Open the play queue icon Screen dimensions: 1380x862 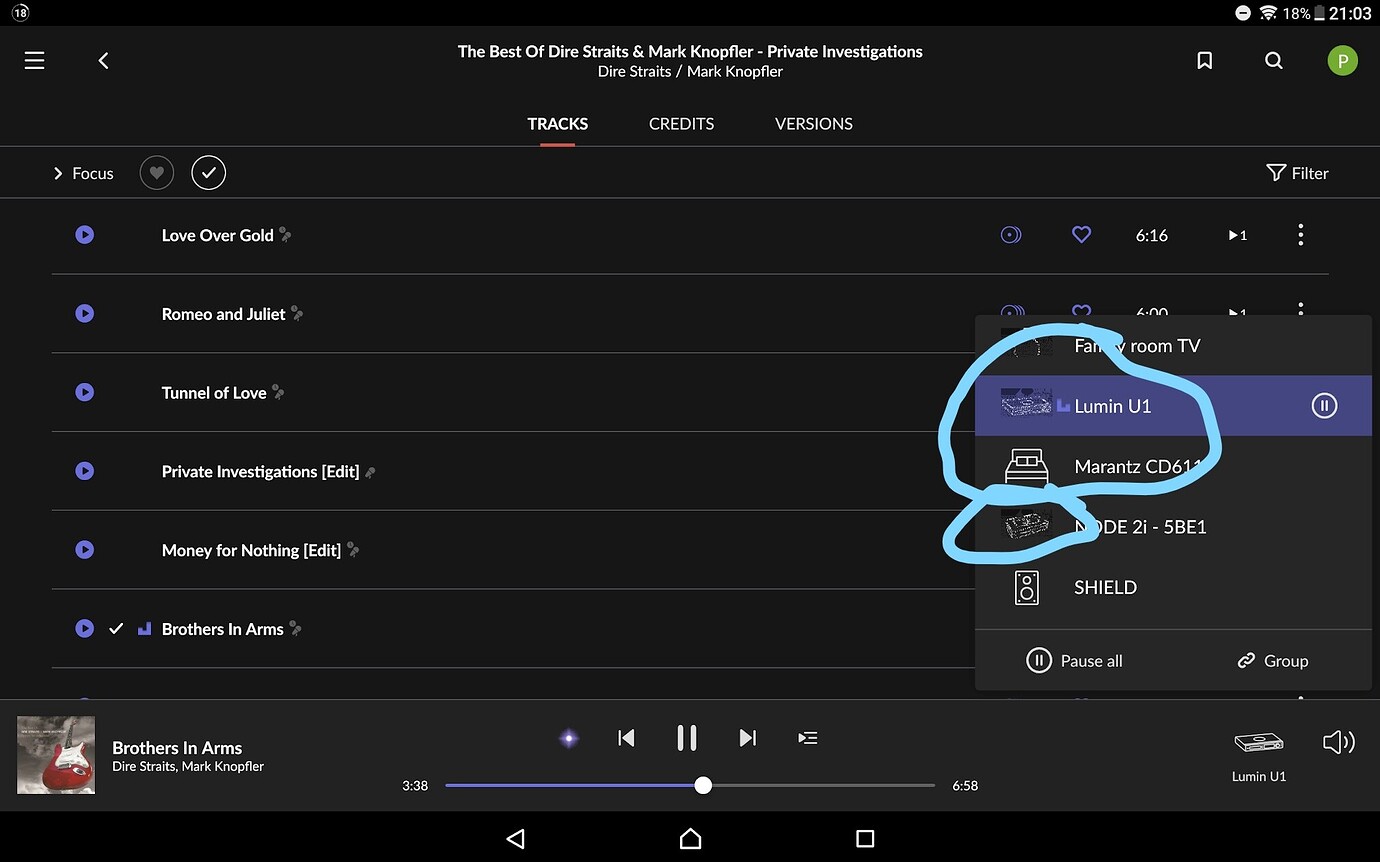(x=808, y=737)
